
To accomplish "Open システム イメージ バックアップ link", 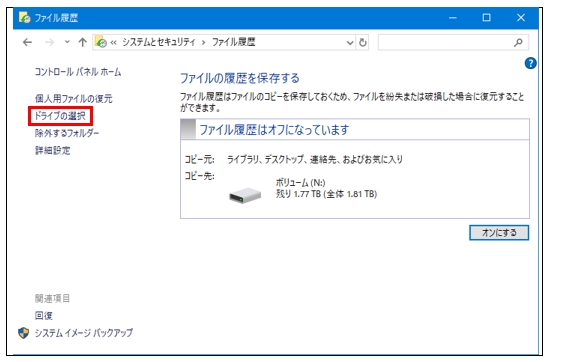I will (x=84, y=333).
